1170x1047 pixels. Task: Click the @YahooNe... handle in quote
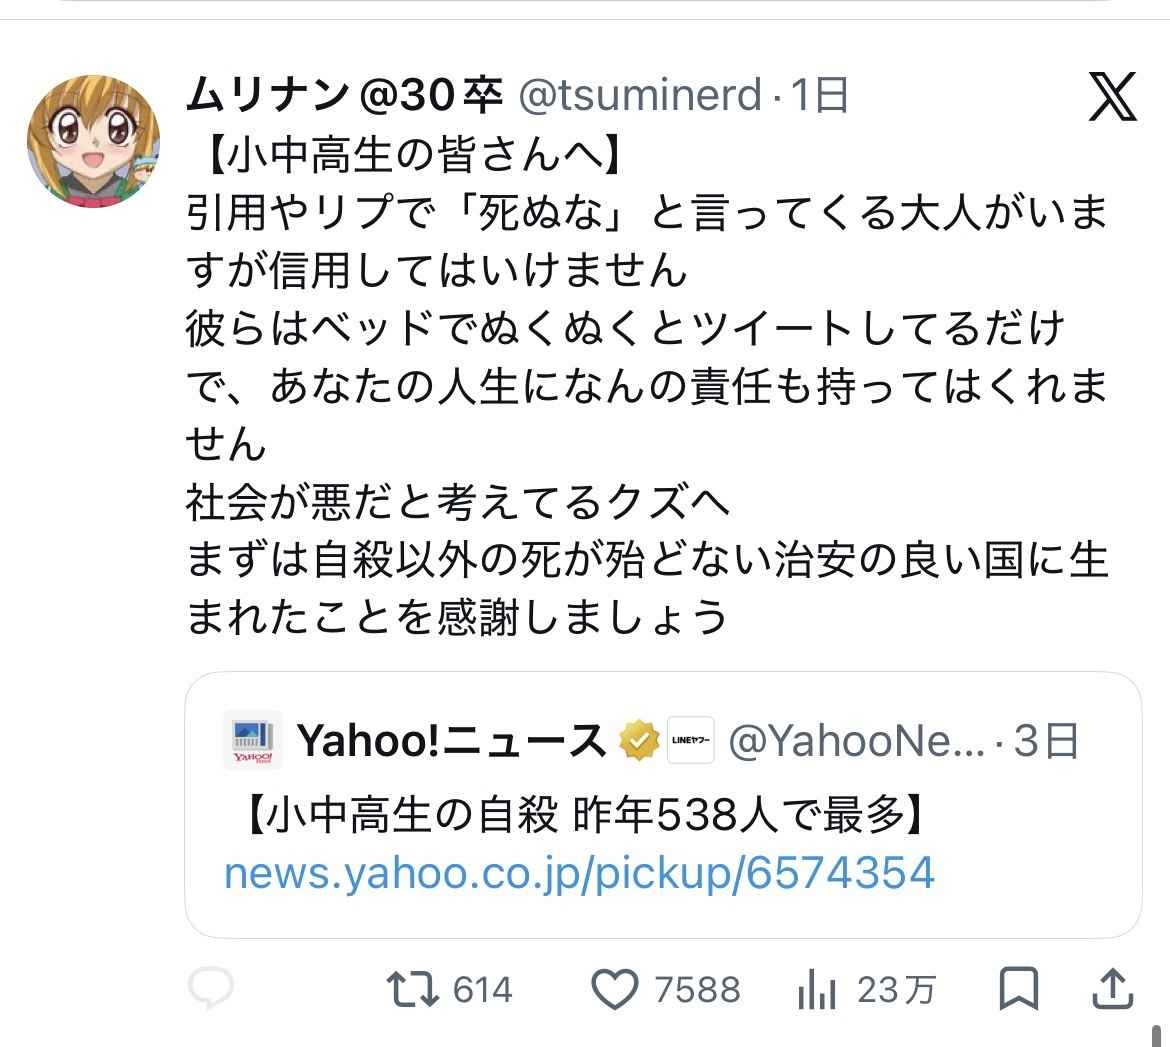856,741
